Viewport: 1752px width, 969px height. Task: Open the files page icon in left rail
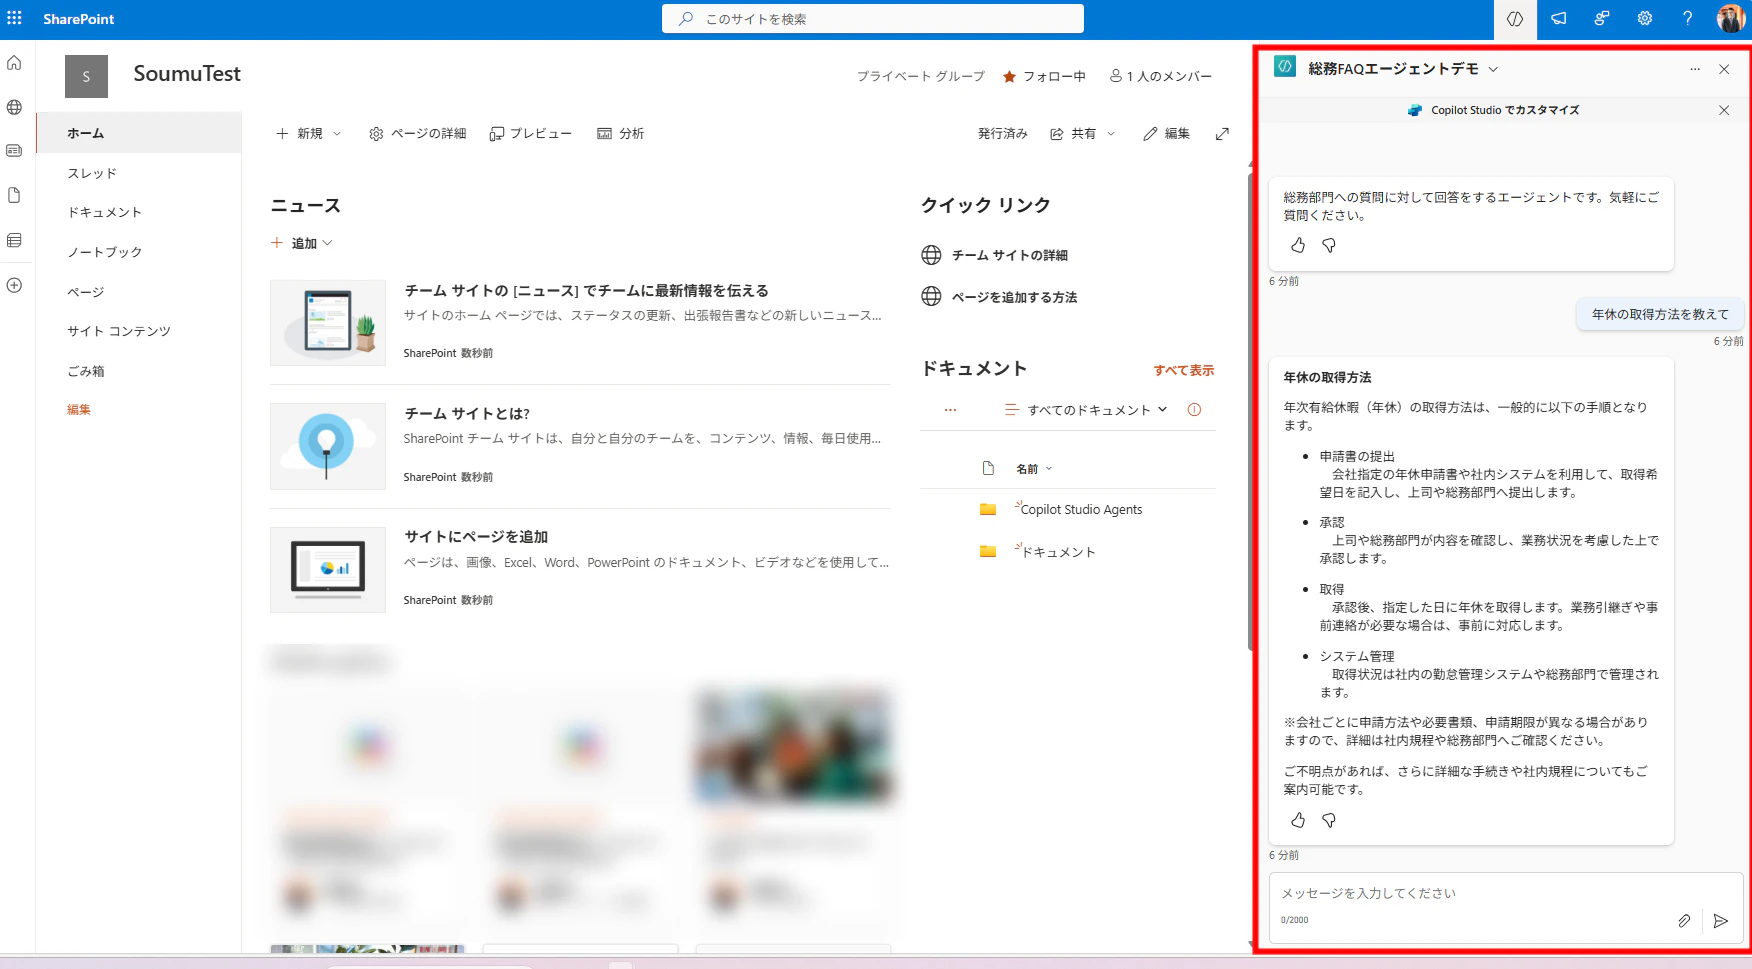click(x=14, y=195)
